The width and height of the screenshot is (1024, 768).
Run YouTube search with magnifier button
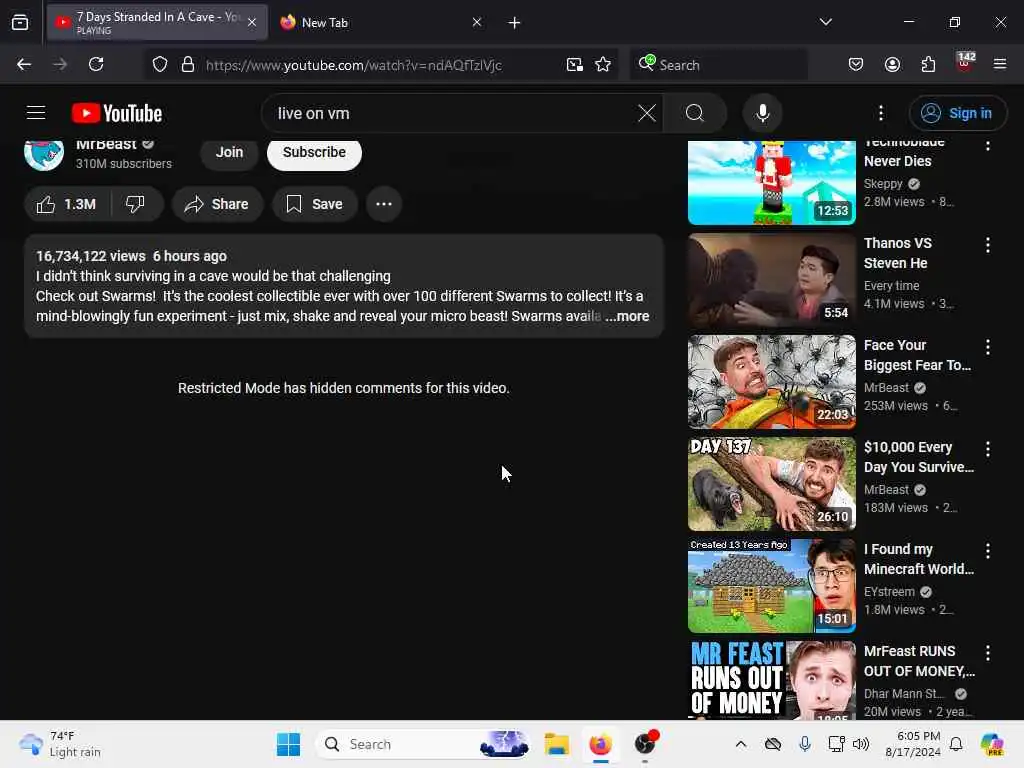pyautogui.click(x=695, y=113)
